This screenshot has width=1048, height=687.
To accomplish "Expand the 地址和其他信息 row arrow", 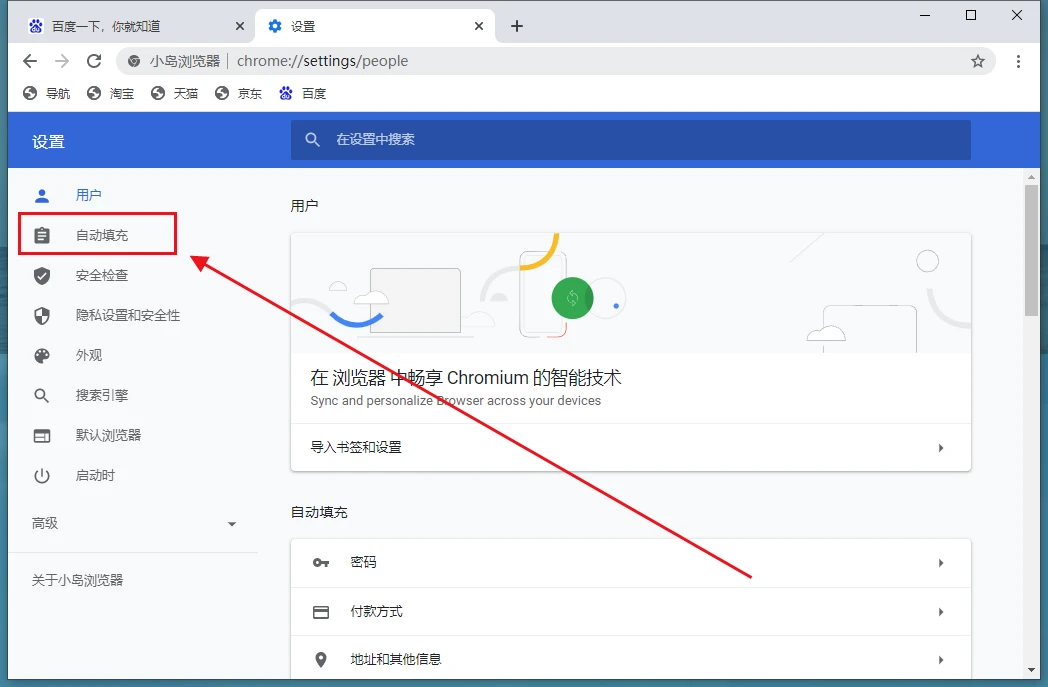I will pyautogui.click(x=940, y=660).
